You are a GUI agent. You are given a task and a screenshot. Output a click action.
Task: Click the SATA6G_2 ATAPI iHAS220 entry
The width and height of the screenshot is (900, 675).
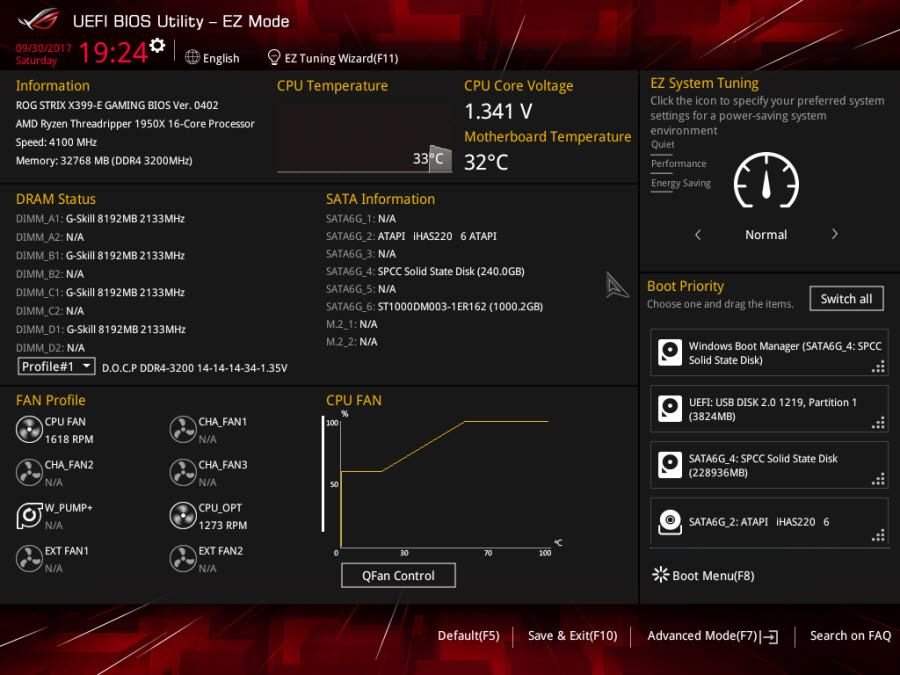[x=412, y=236]
